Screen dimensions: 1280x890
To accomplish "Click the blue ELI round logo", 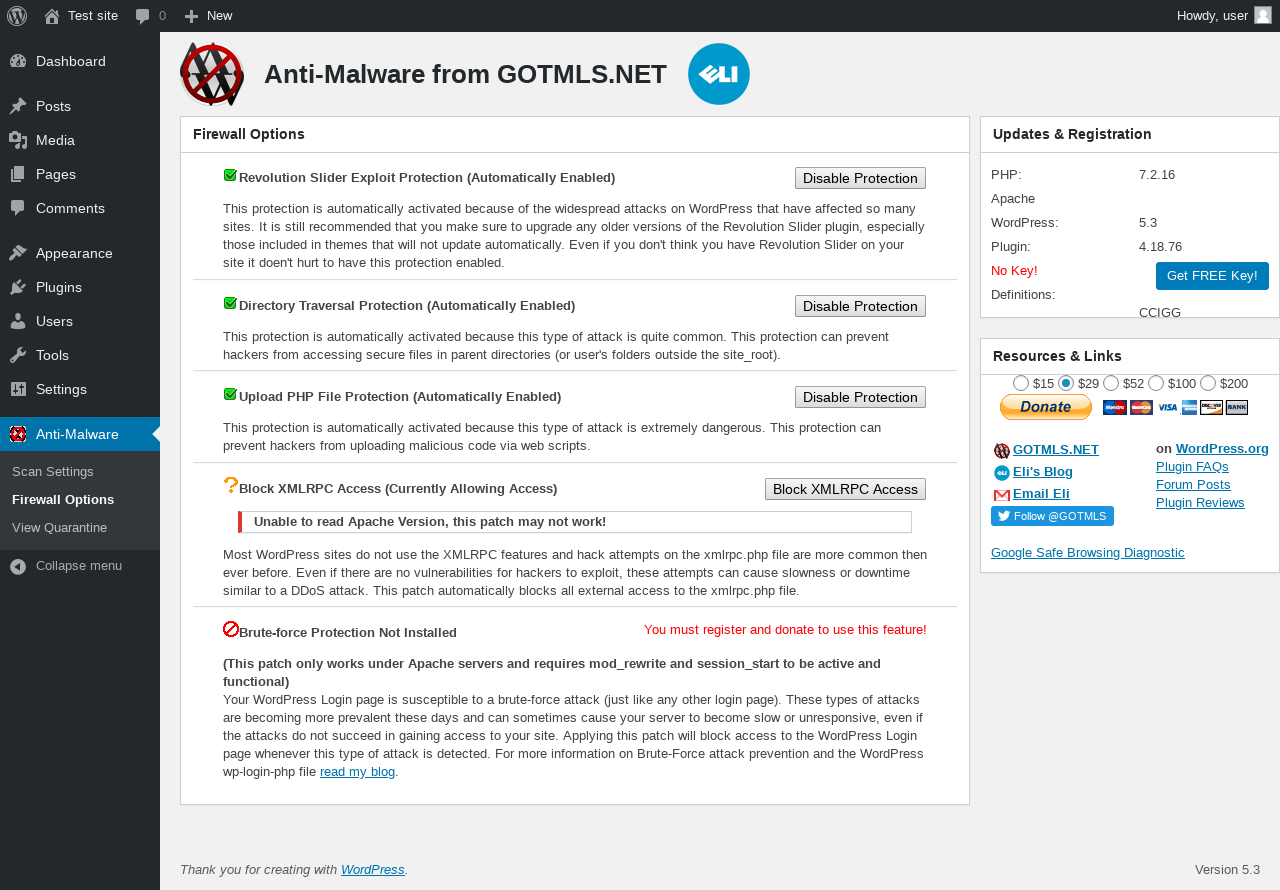I will pos(719,74).
